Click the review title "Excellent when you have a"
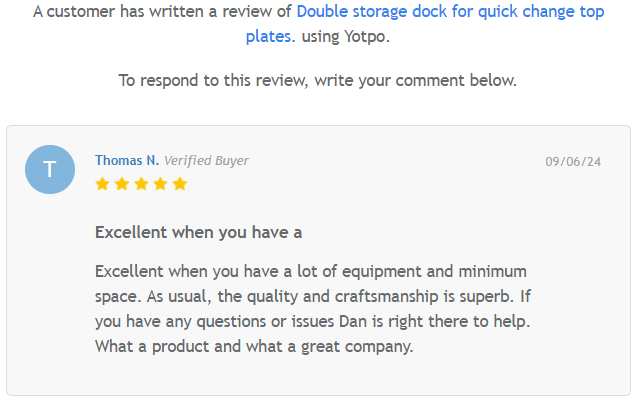638x401 pixels. pyautogui.click(x=198, y=232)
